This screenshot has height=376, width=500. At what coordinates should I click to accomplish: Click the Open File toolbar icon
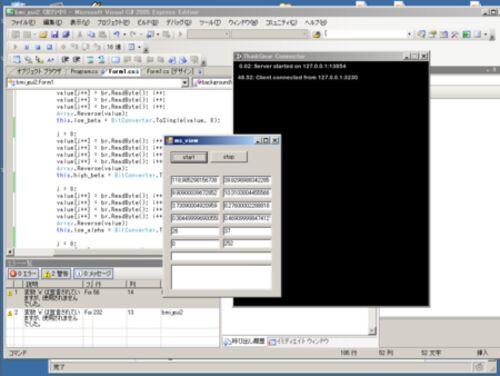(43, 34)
